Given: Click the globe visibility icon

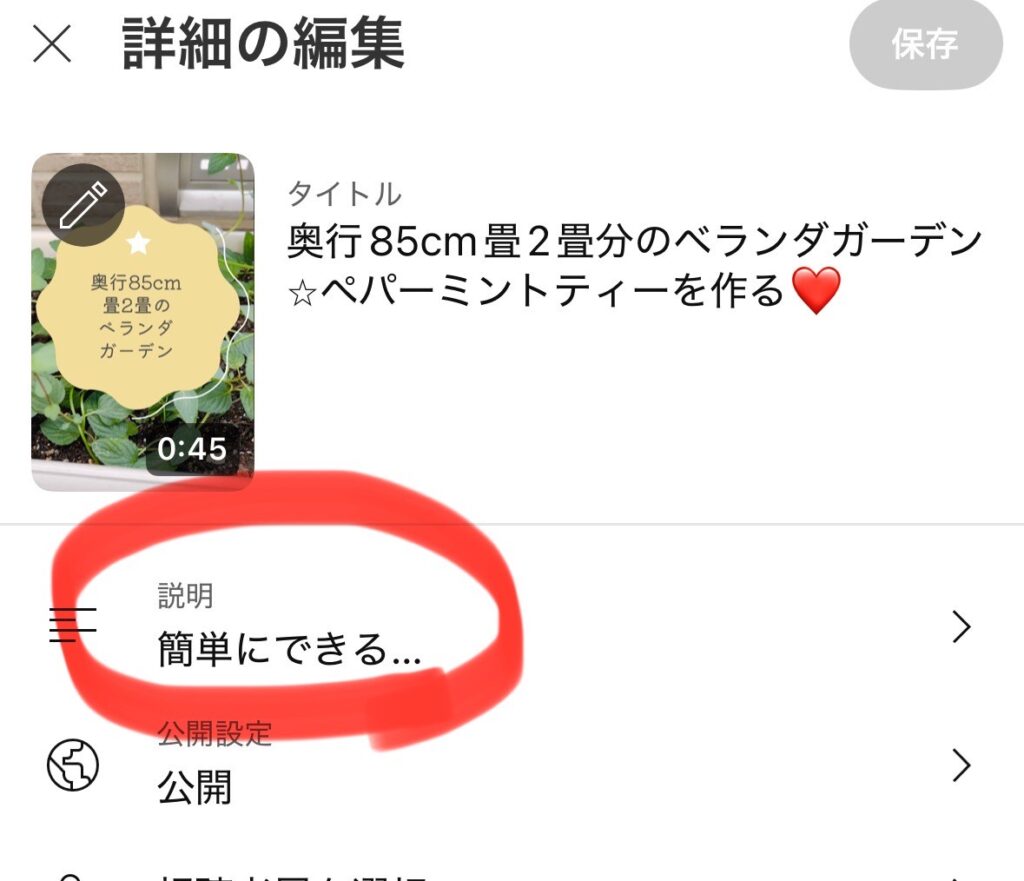Looking at the screenshot, I should (x=72, y=765).
